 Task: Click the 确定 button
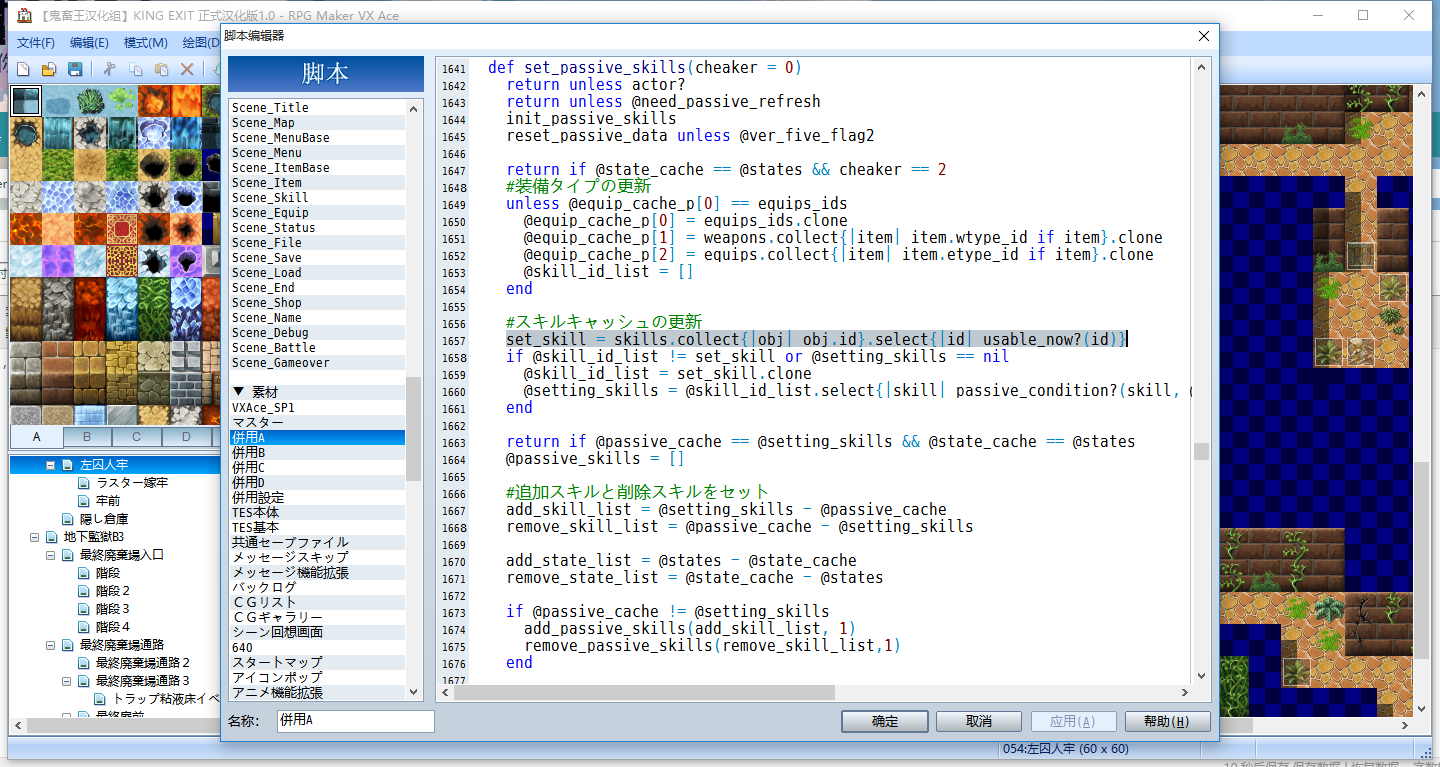[x=885, y=721]
